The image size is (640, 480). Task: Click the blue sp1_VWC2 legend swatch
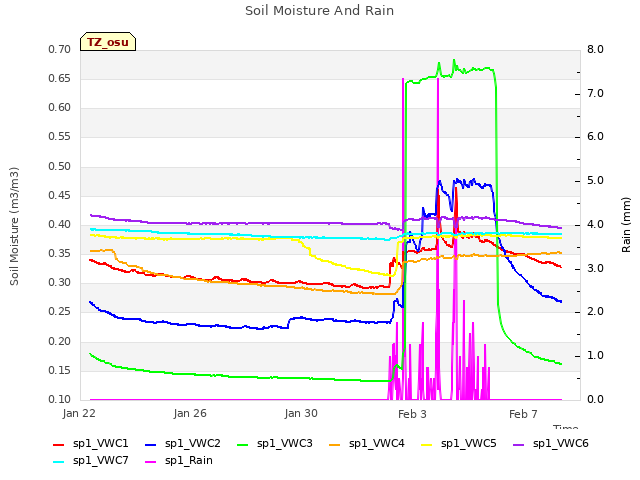coord(151,445)
